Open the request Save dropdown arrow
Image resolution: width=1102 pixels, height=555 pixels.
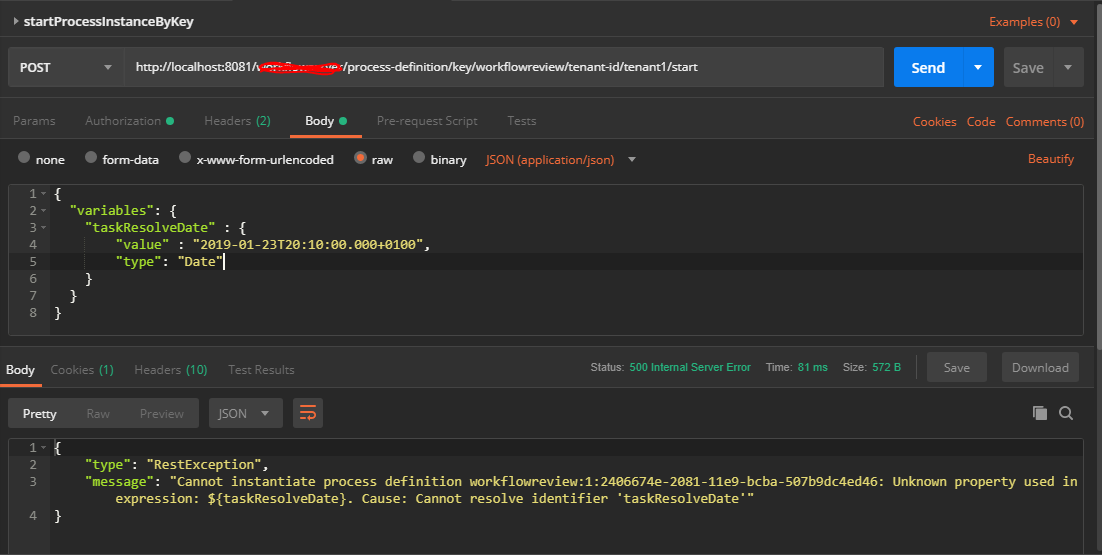[1068, 67]
